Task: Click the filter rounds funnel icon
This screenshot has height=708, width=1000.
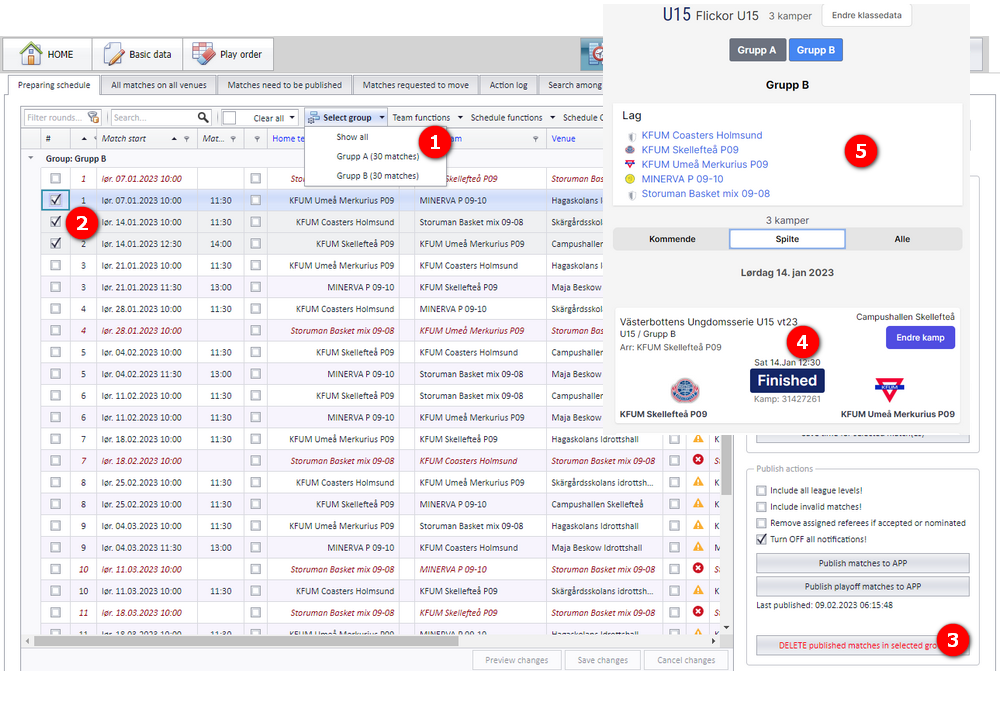Action: pos(94,117)
